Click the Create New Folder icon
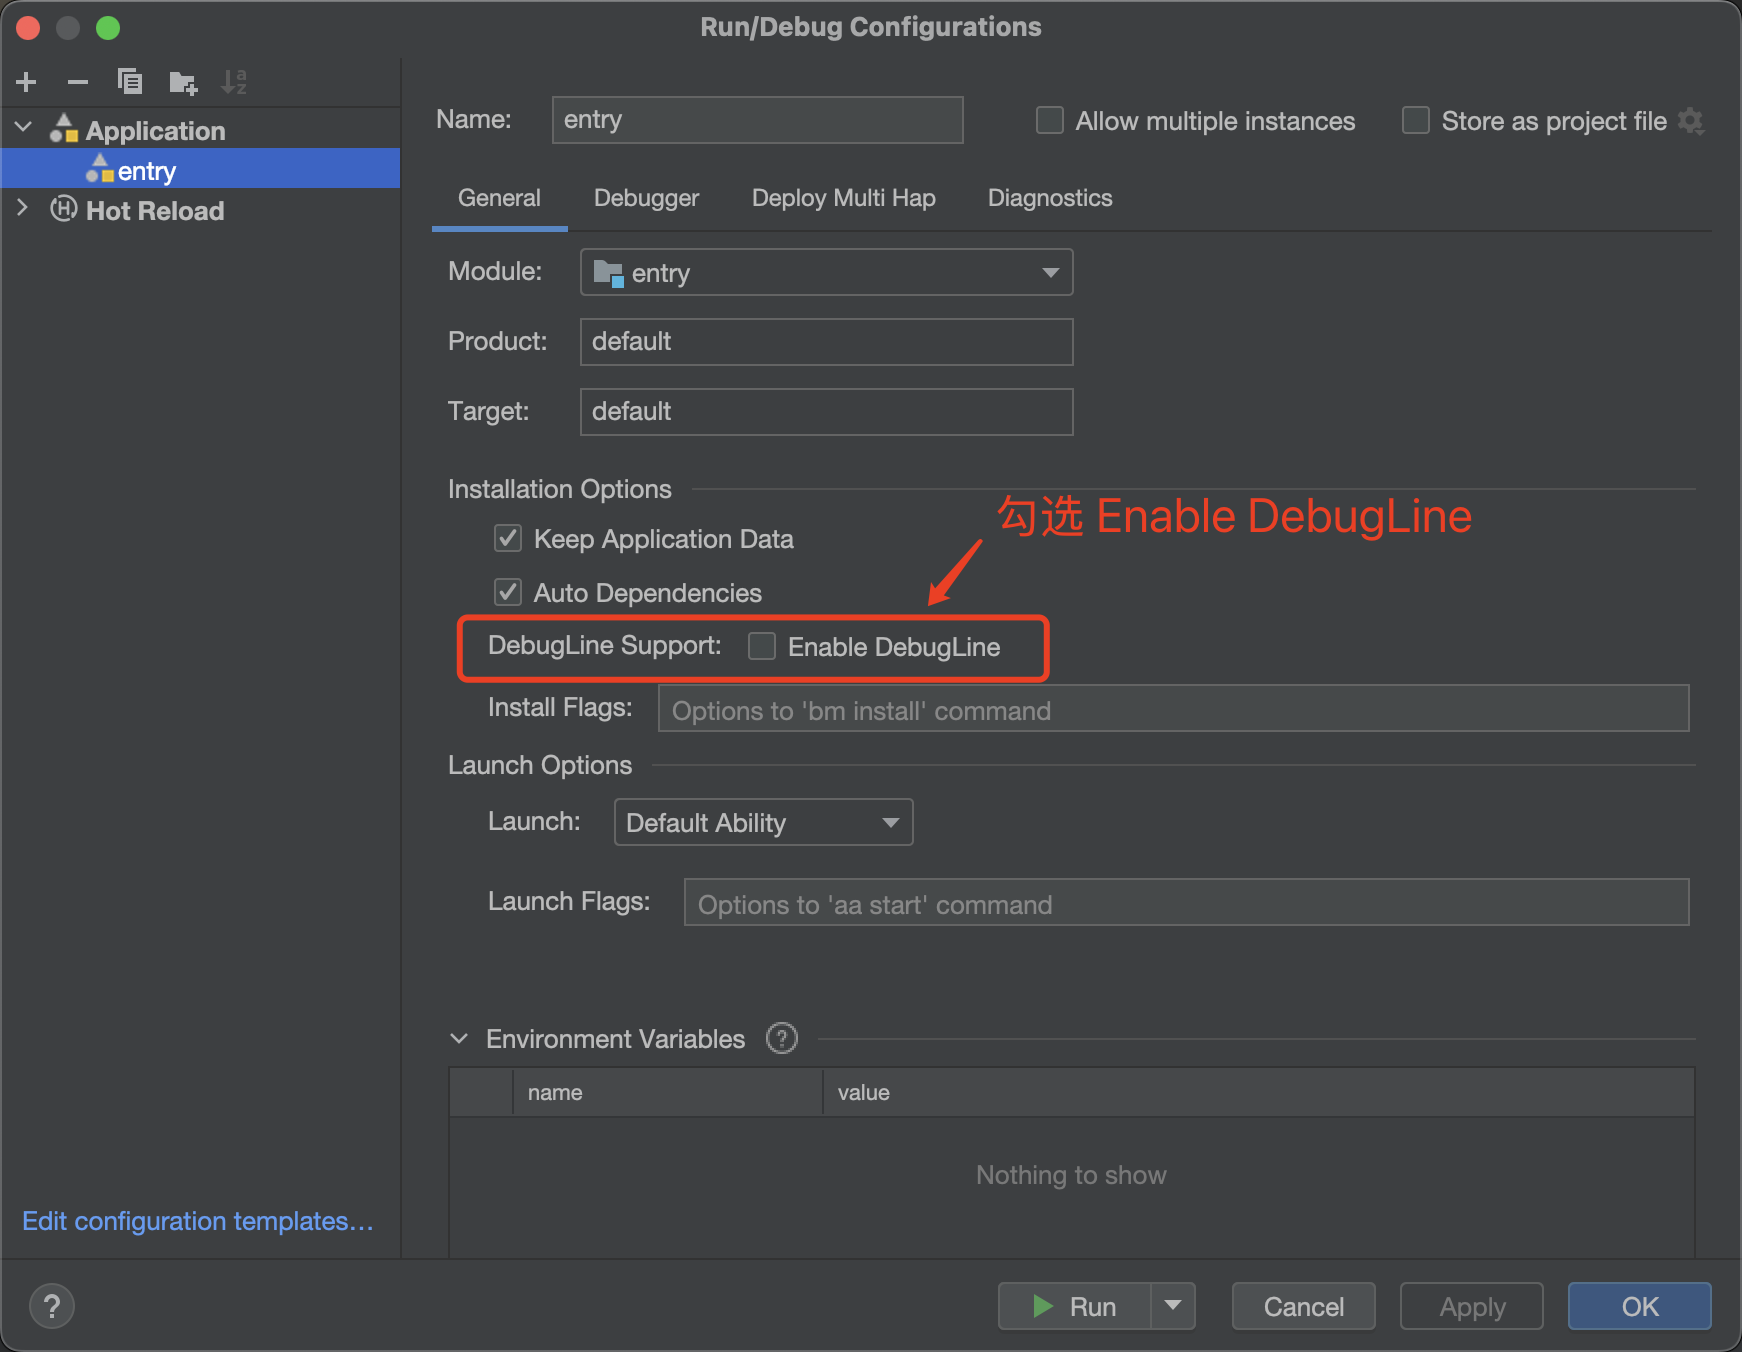Image resolution: width=1742 pixels, height=1352 pixels. click(x=183, y=82)
